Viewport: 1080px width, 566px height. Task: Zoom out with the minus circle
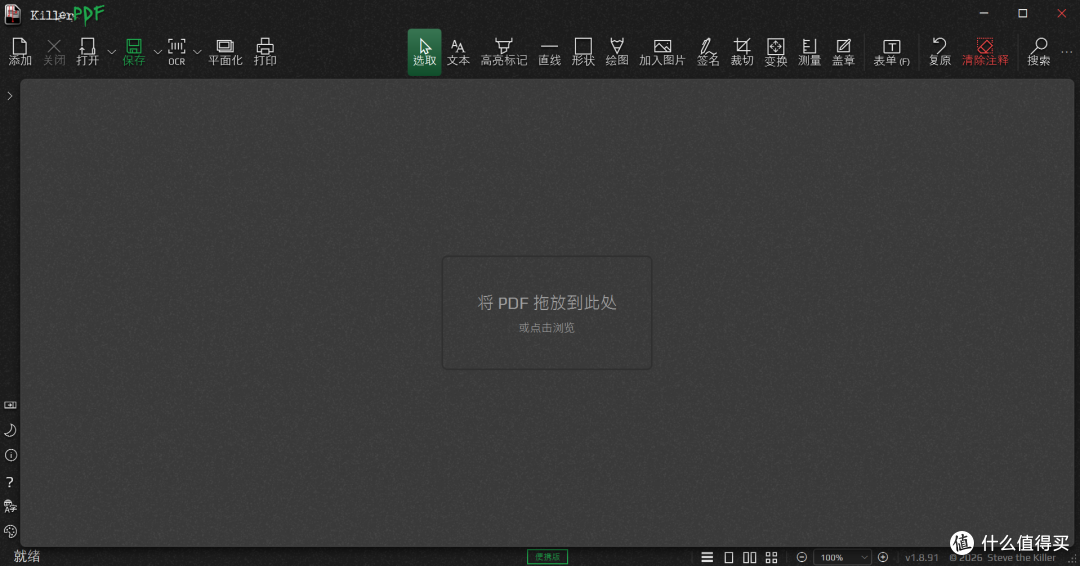(802, 557)
